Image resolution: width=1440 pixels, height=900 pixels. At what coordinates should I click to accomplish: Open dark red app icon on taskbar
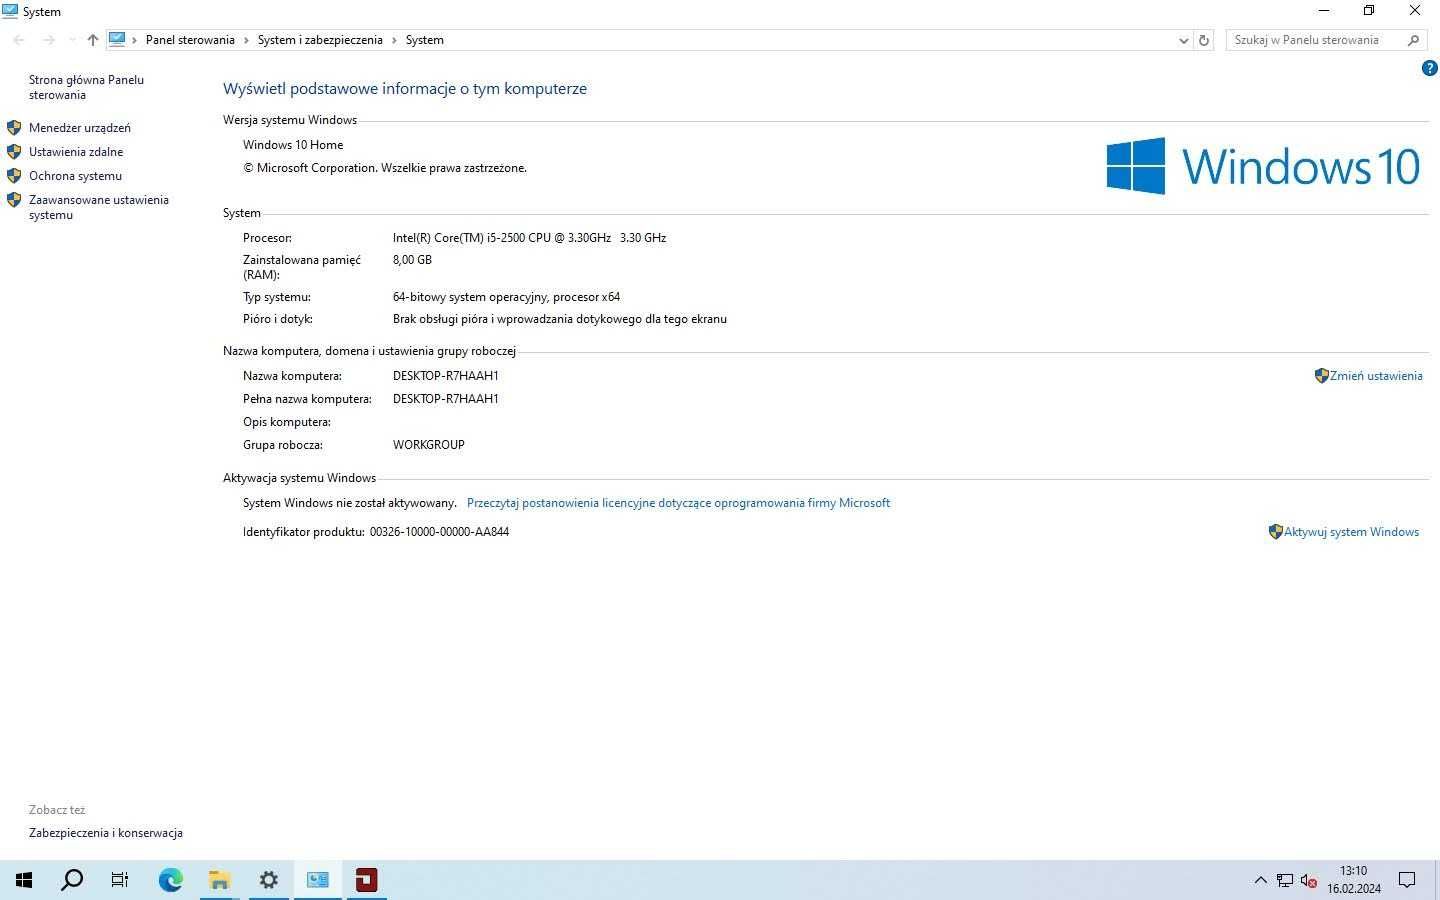coord(366,880)
